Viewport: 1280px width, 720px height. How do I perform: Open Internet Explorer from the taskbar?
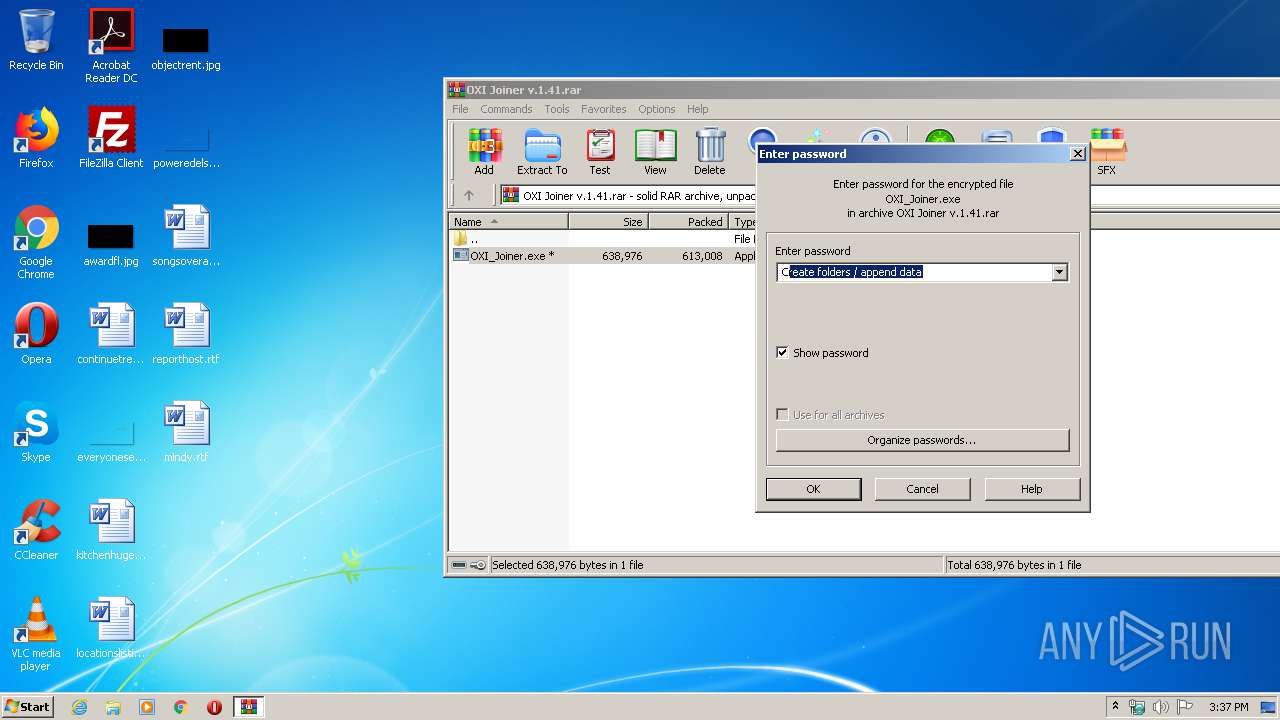(79, 707)
